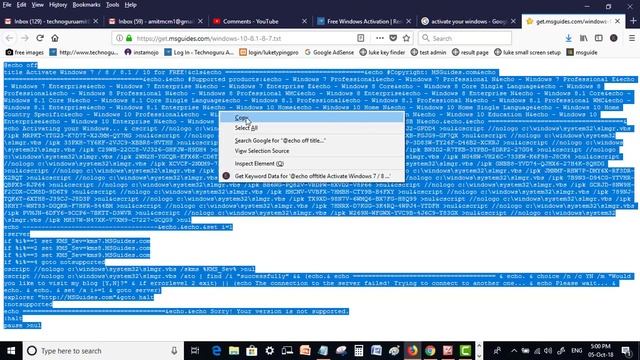Open File Explorer from the taskbar
The image size is (640, 360).
[x=234, y=351]
